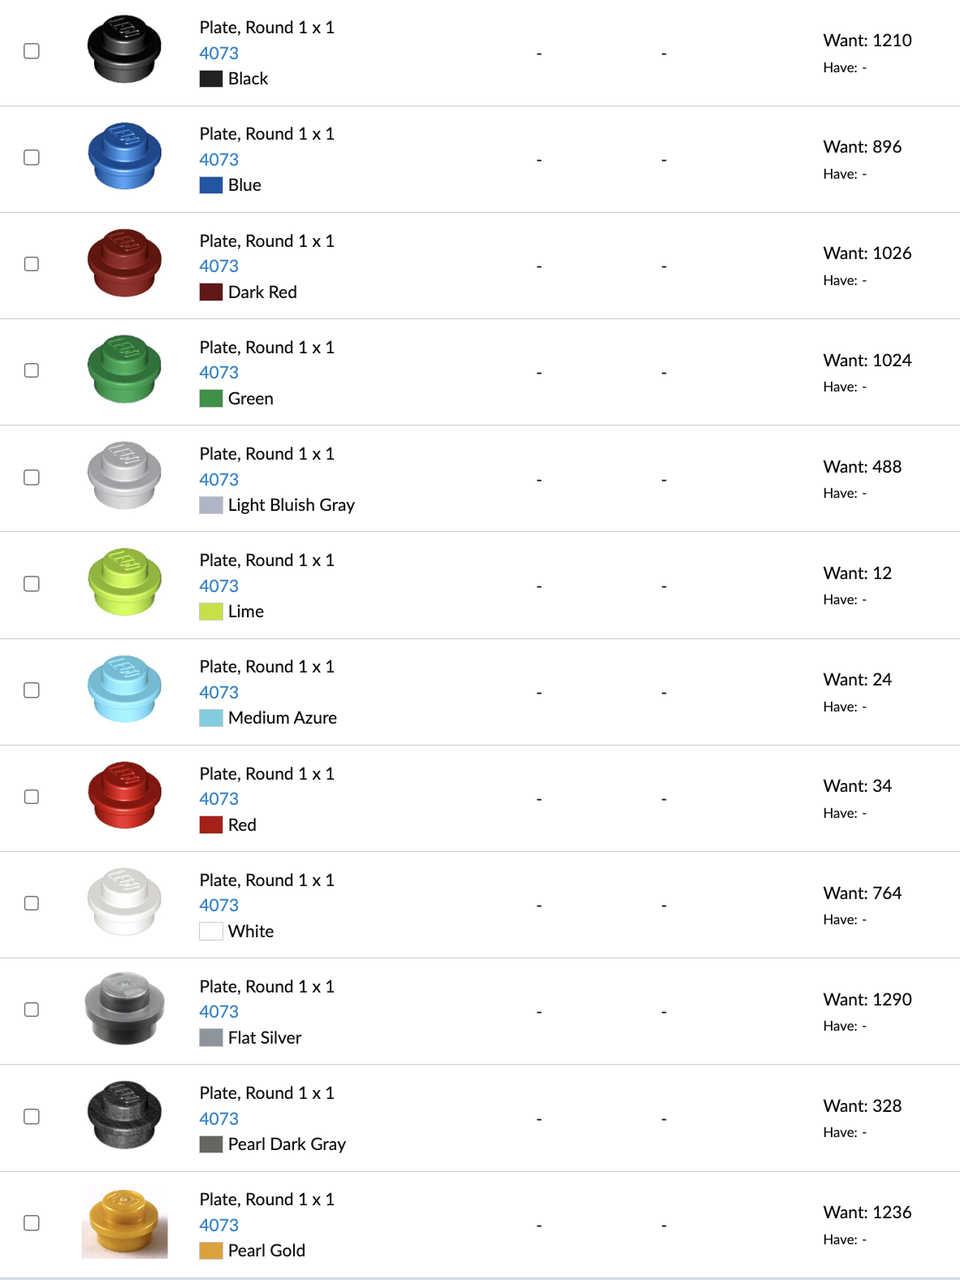960x1280 pixels.
Task: Click the Lime color swatch
Action: (211, 612)
